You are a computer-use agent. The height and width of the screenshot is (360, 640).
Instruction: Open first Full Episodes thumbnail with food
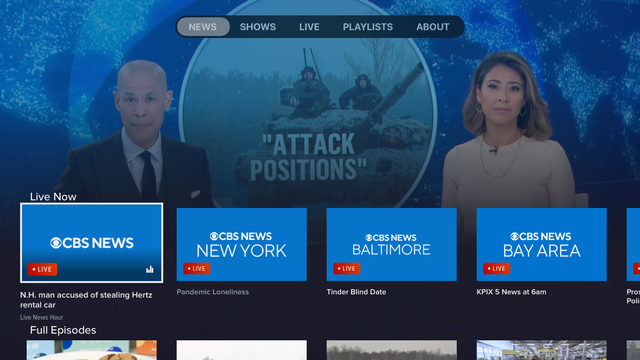coord(91,350)
